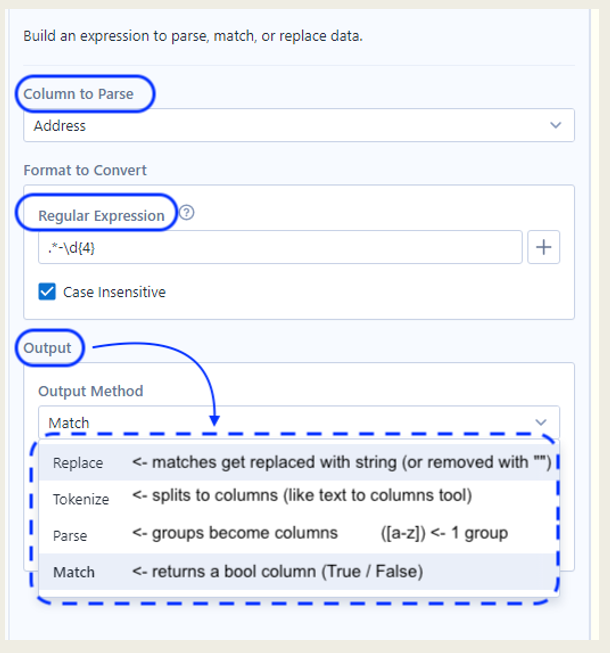Click the chevron arrow on the Address dropdown
Image resolution: width=610 pixels, height=653 pixels.
click(x=556, y=125)
